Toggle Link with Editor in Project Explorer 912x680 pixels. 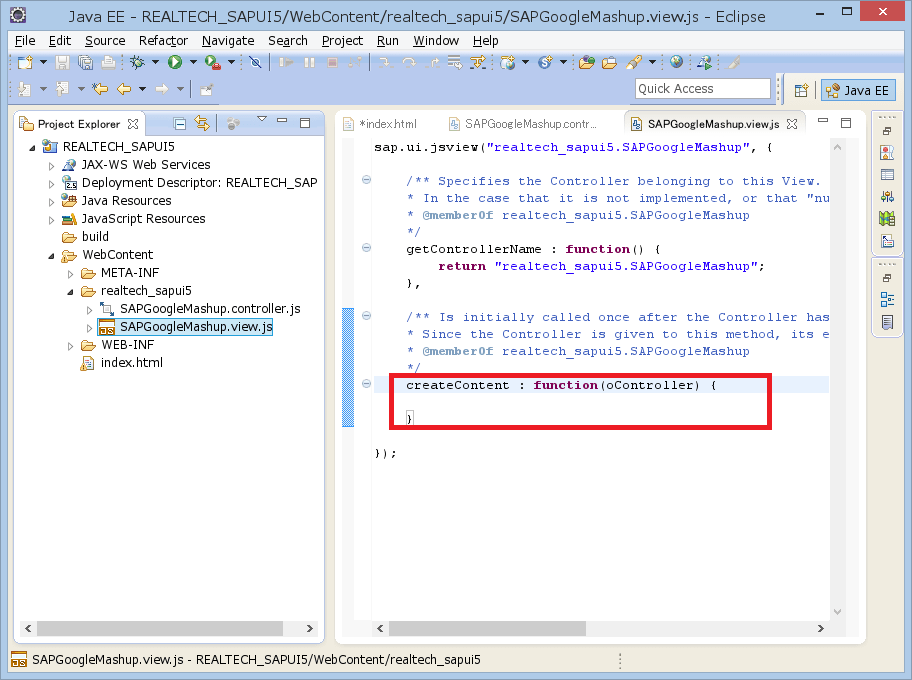[x=202, y=123]
